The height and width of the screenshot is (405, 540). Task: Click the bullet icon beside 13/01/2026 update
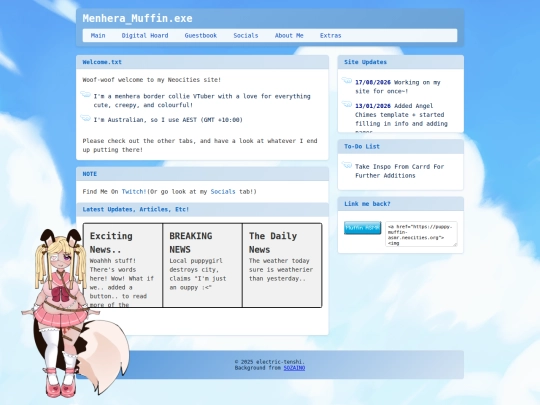click(347, 104)
